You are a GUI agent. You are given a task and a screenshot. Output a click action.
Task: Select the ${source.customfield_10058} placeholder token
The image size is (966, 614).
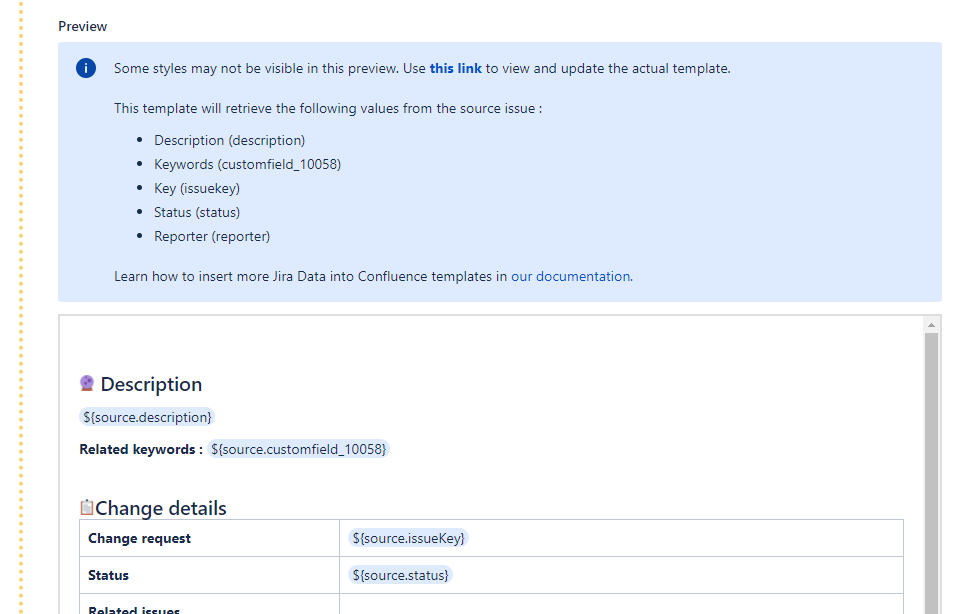tap(297, 449)
